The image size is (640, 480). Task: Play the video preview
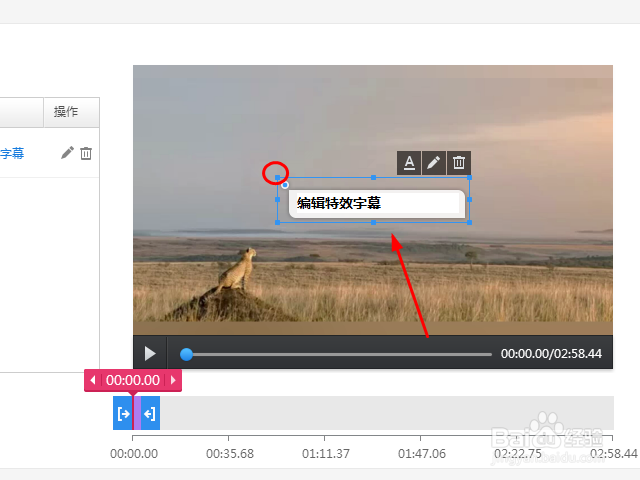point(150,353)
